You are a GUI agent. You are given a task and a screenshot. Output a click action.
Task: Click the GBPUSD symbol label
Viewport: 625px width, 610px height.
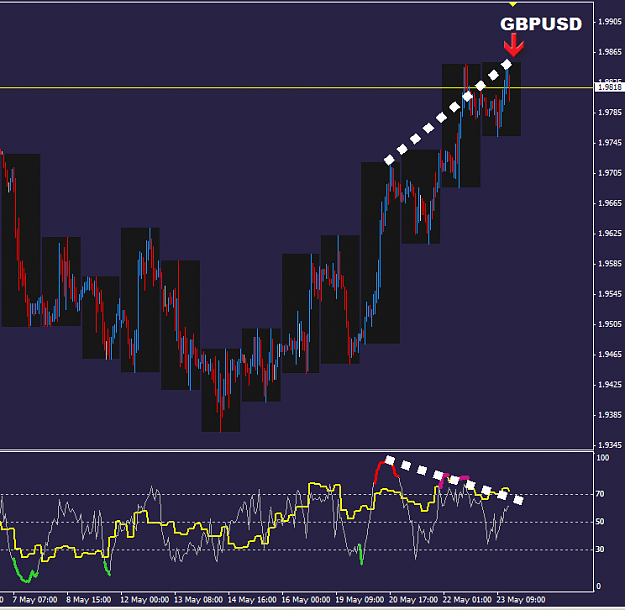tap(541, 24)
